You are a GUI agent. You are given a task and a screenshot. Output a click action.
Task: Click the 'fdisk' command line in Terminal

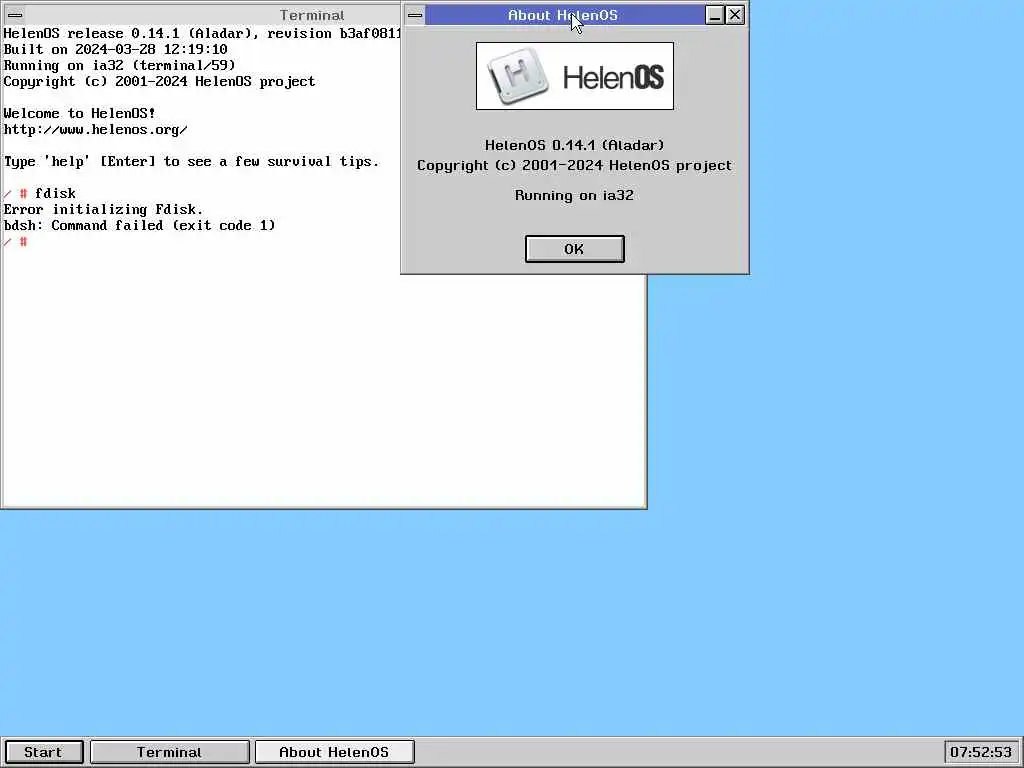pos(39,193)
